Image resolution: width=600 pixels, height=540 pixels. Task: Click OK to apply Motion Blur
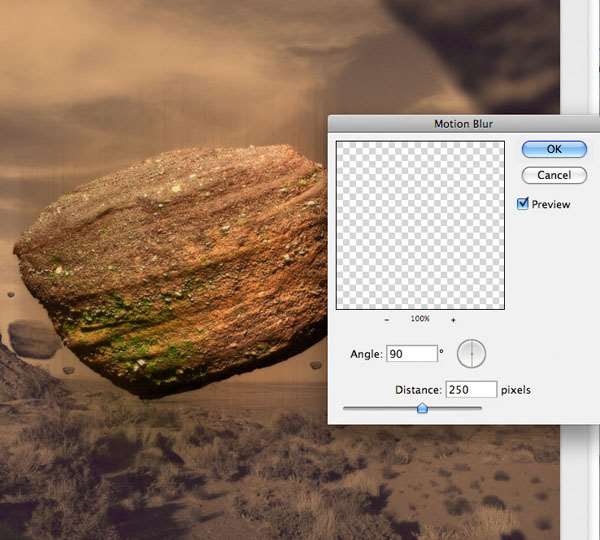(x=553, y=149)
